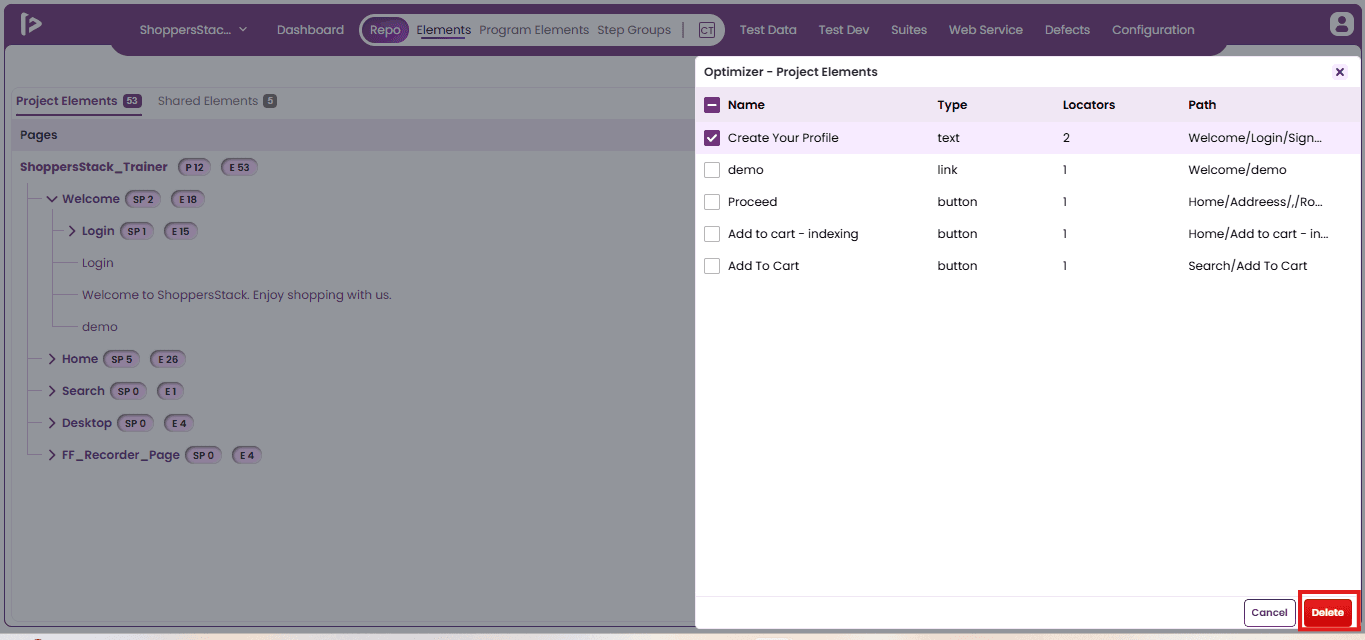Switch to the Shared Elements tab
Screen dimensions: 1365x640
(208, 101)
